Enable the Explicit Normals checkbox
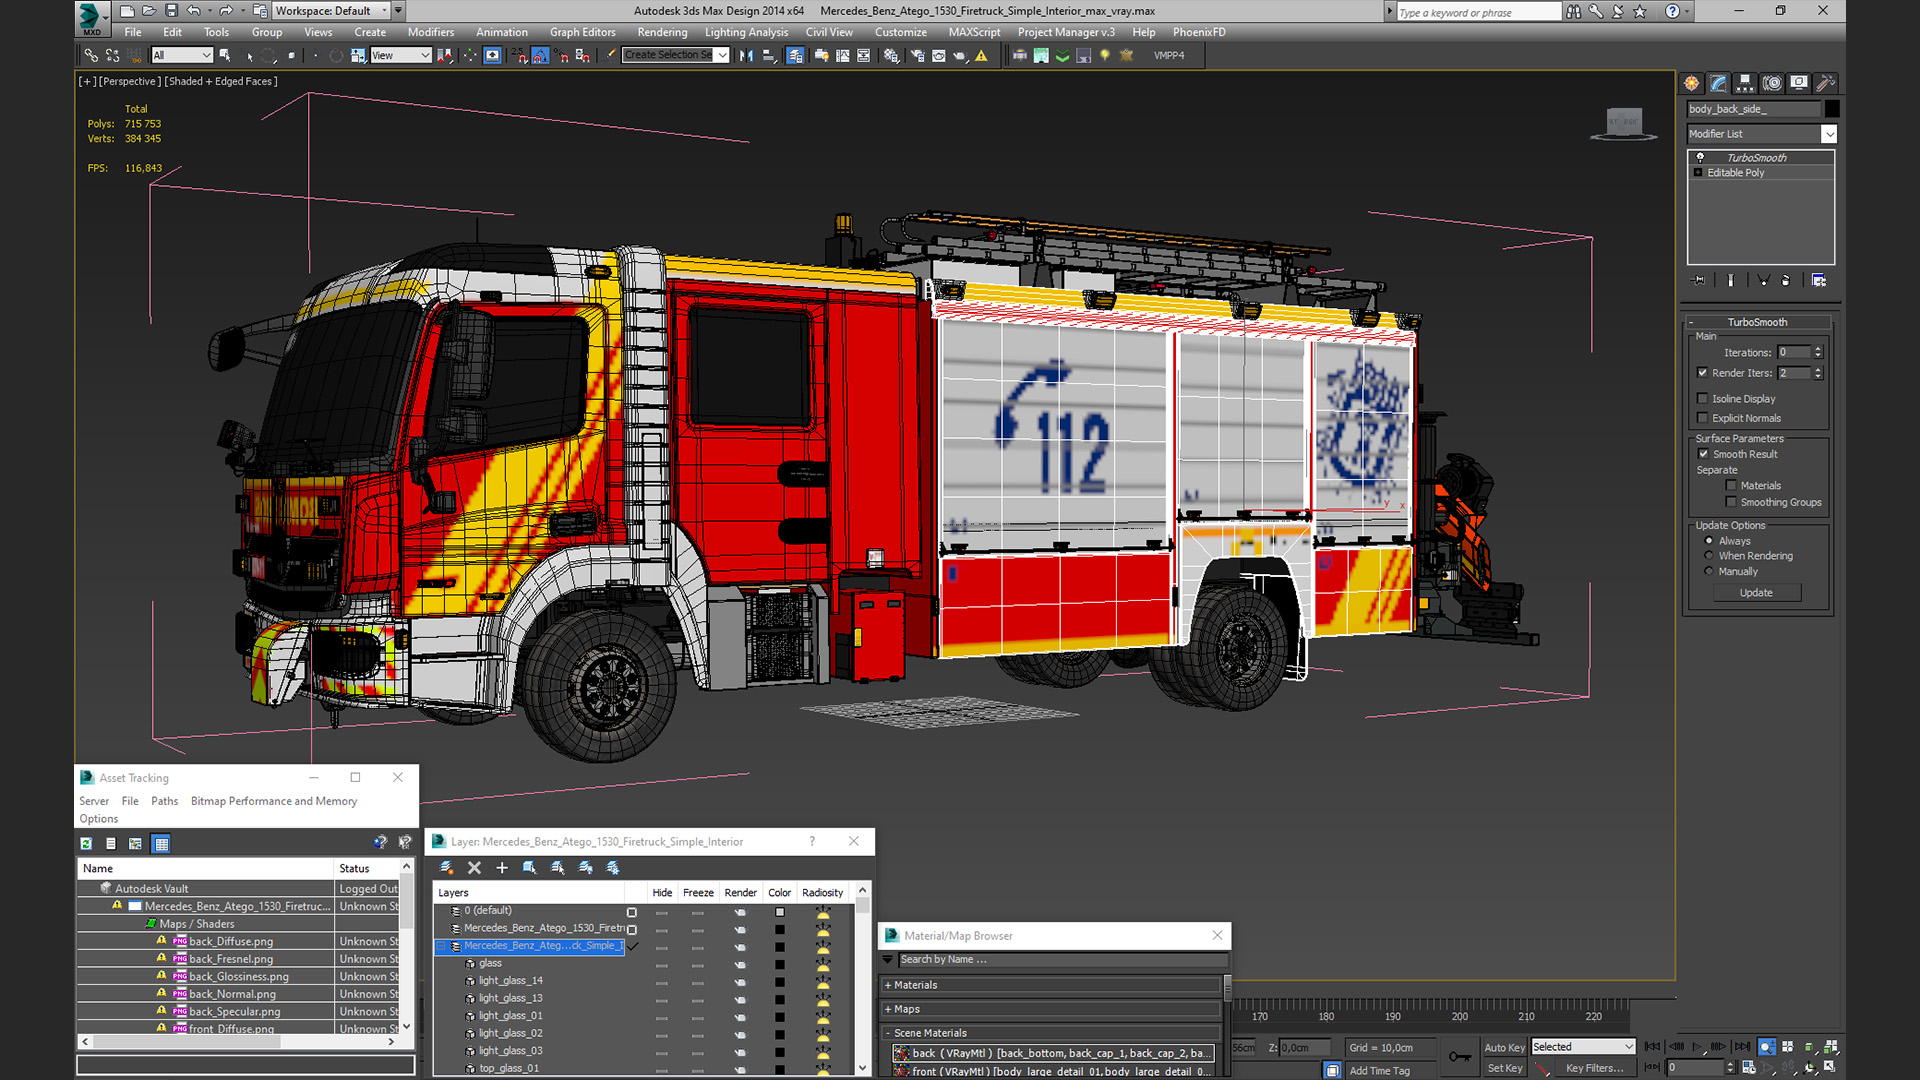Screen dimensions: 1920x1080 pos(1703,418)
